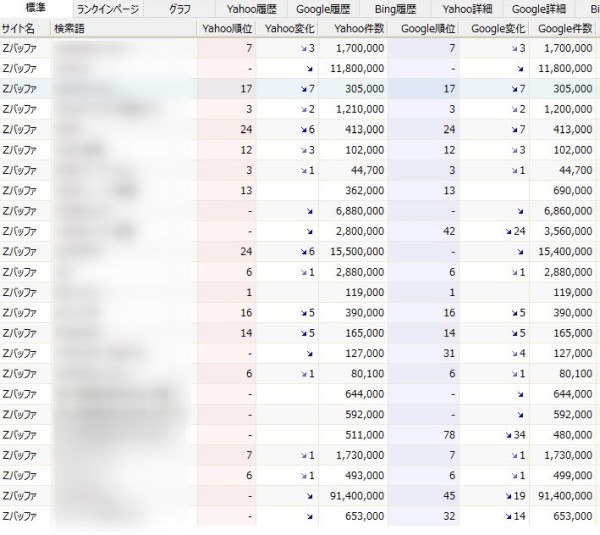Sort by 検索語 column header
Viewport: 600px width, 535px height.
[x=124, y=28]
